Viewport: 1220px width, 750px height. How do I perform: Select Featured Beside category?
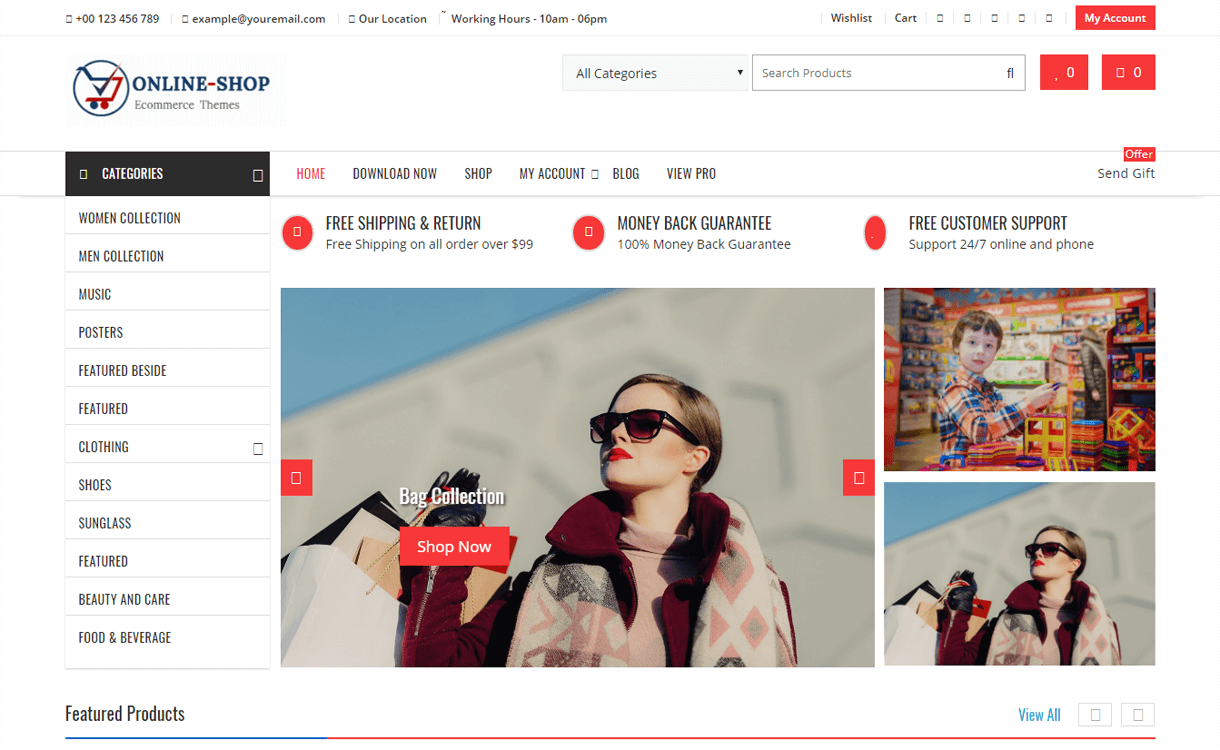122,370
